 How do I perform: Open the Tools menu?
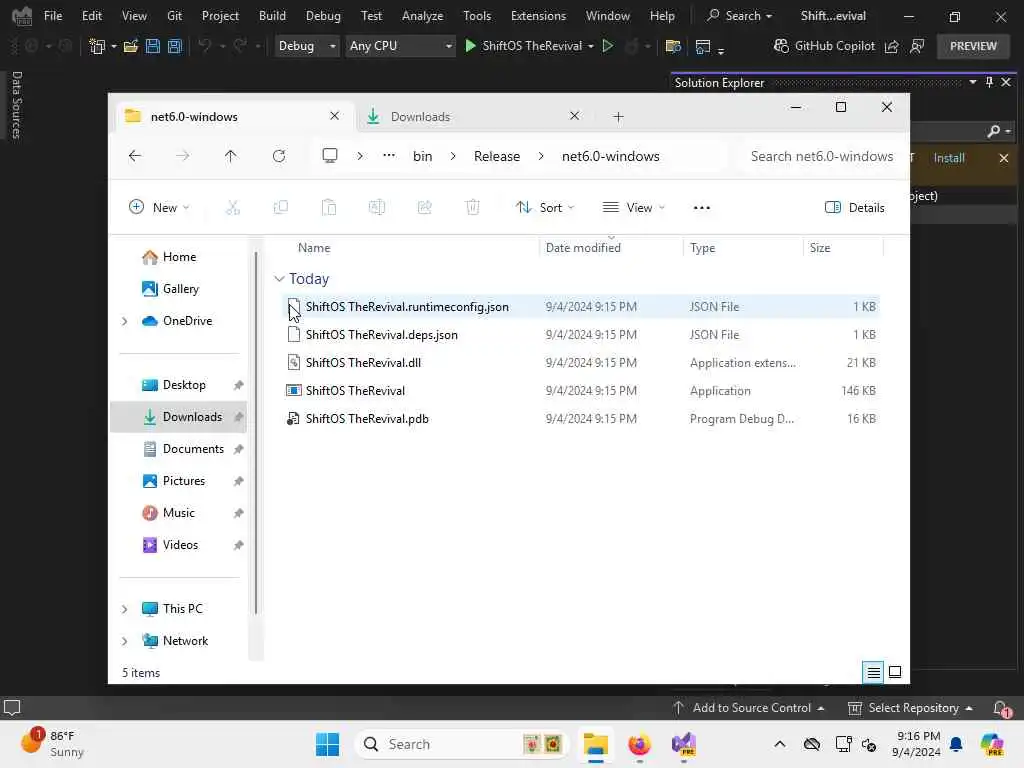477,16
